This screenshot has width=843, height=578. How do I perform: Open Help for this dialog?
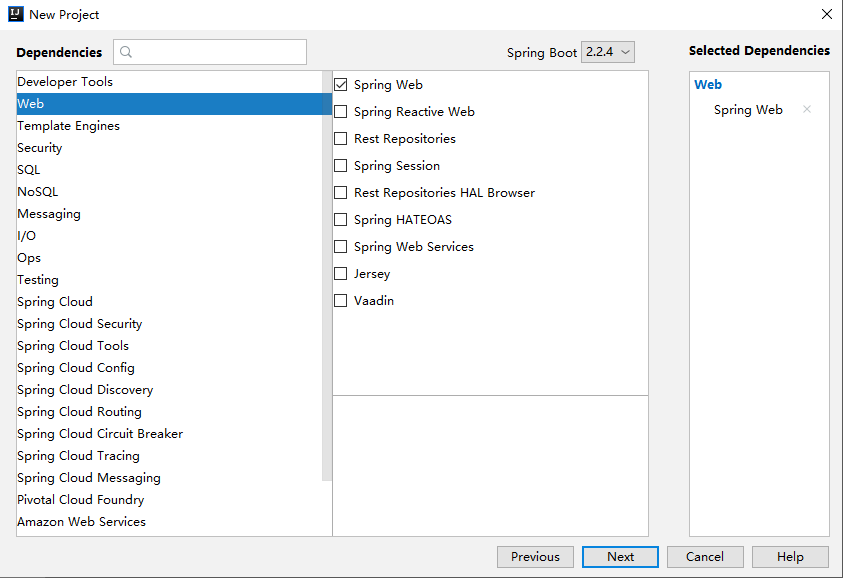pyautogui.click(x=790, y=557)
